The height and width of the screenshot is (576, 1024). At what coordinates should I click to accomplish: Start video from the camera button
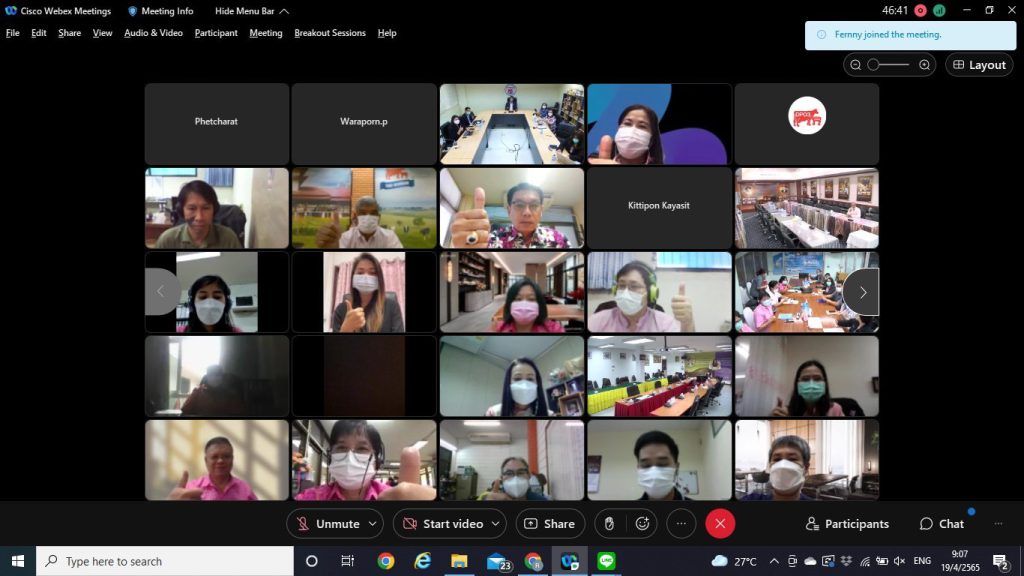(x=441, y=523)
